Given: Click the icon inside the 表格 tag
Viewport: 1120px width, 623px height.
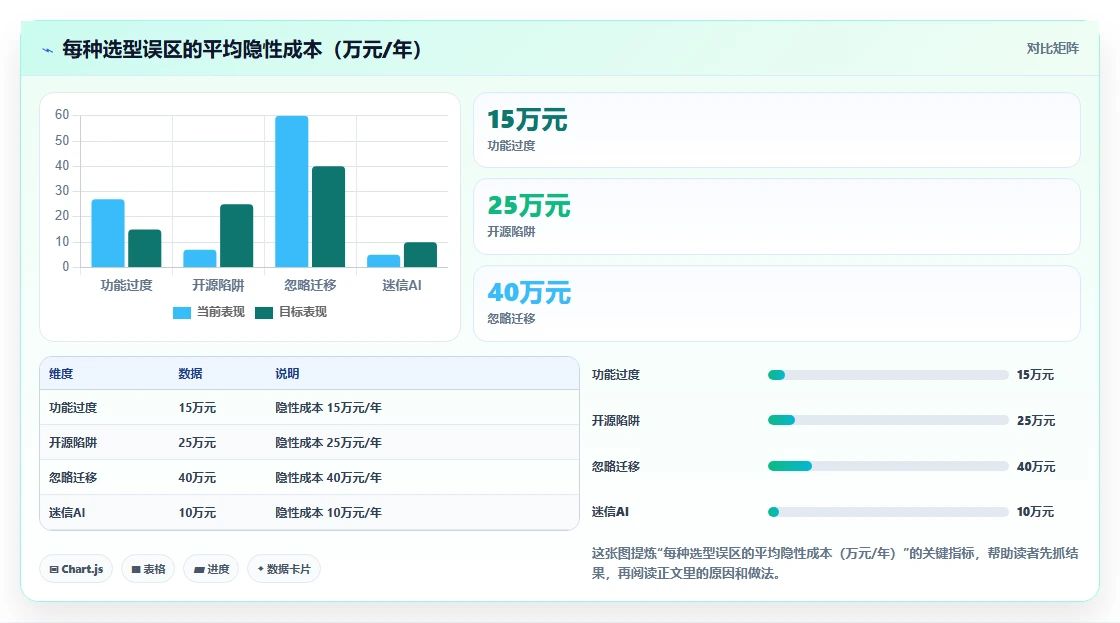Looking at the screenshot, I should click(136, 569).
